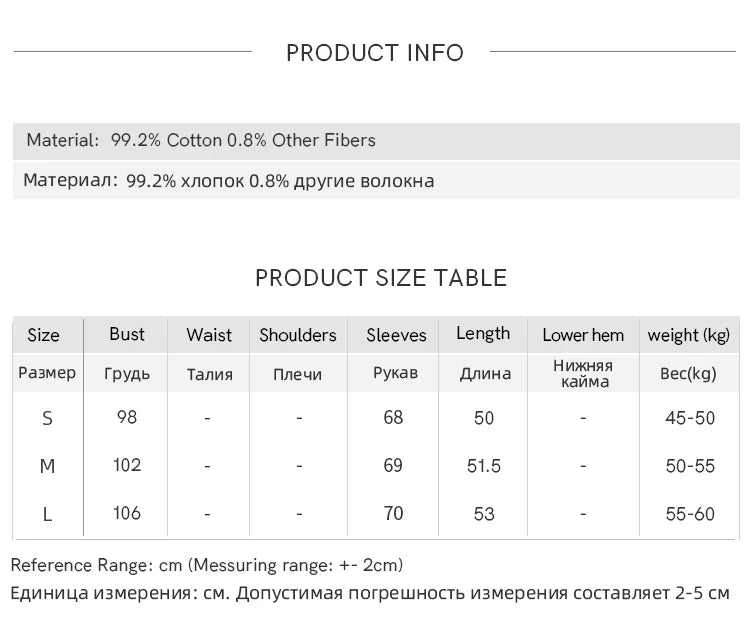Viewport: 750px width, 630px height.
Task: Select the Russian Материал composition row
Action: (x=229, y=181)
